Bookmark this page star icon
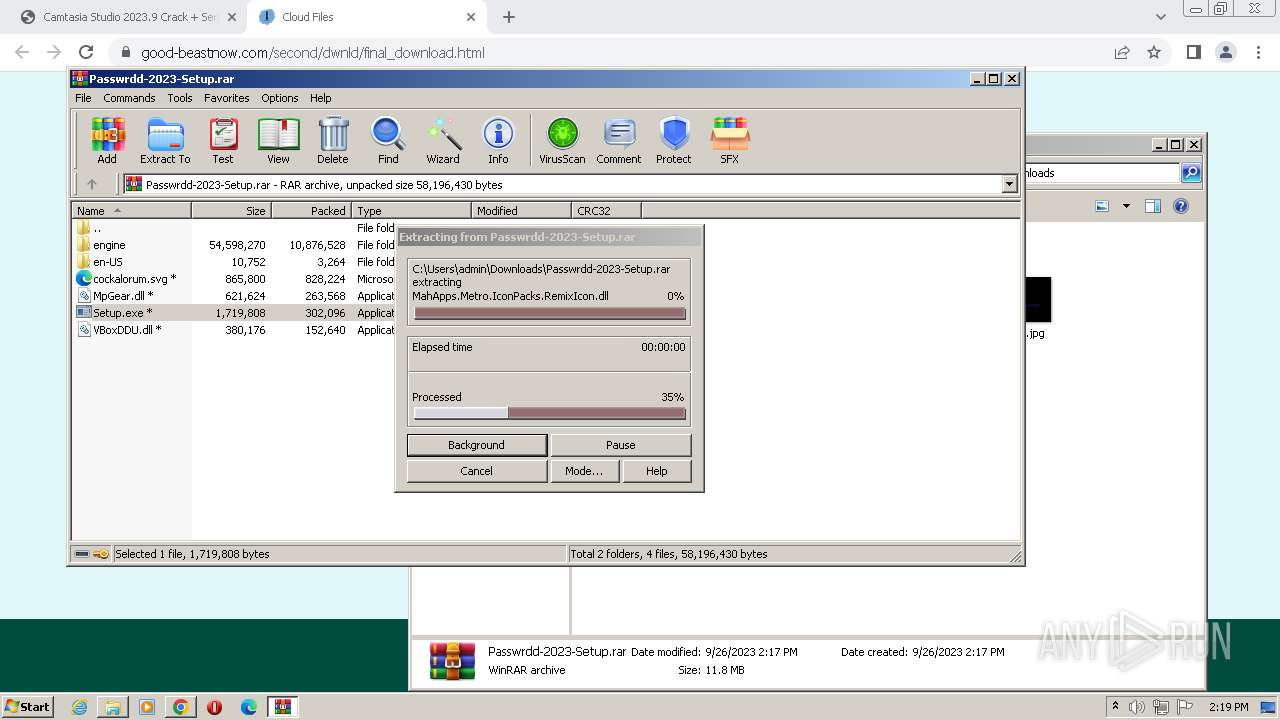Screen dimensions: 1280x720 [x=1154, y=52]
